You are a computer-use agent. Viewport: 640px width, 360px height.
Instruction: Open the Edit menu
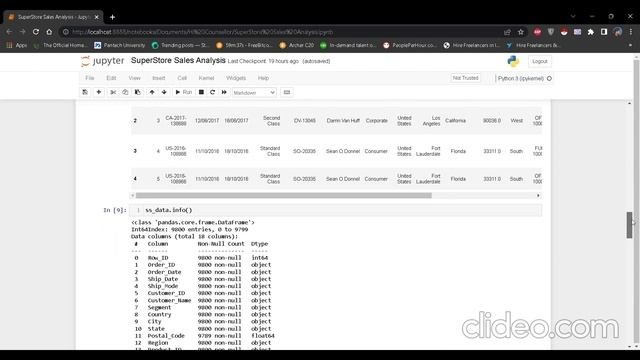111,78
